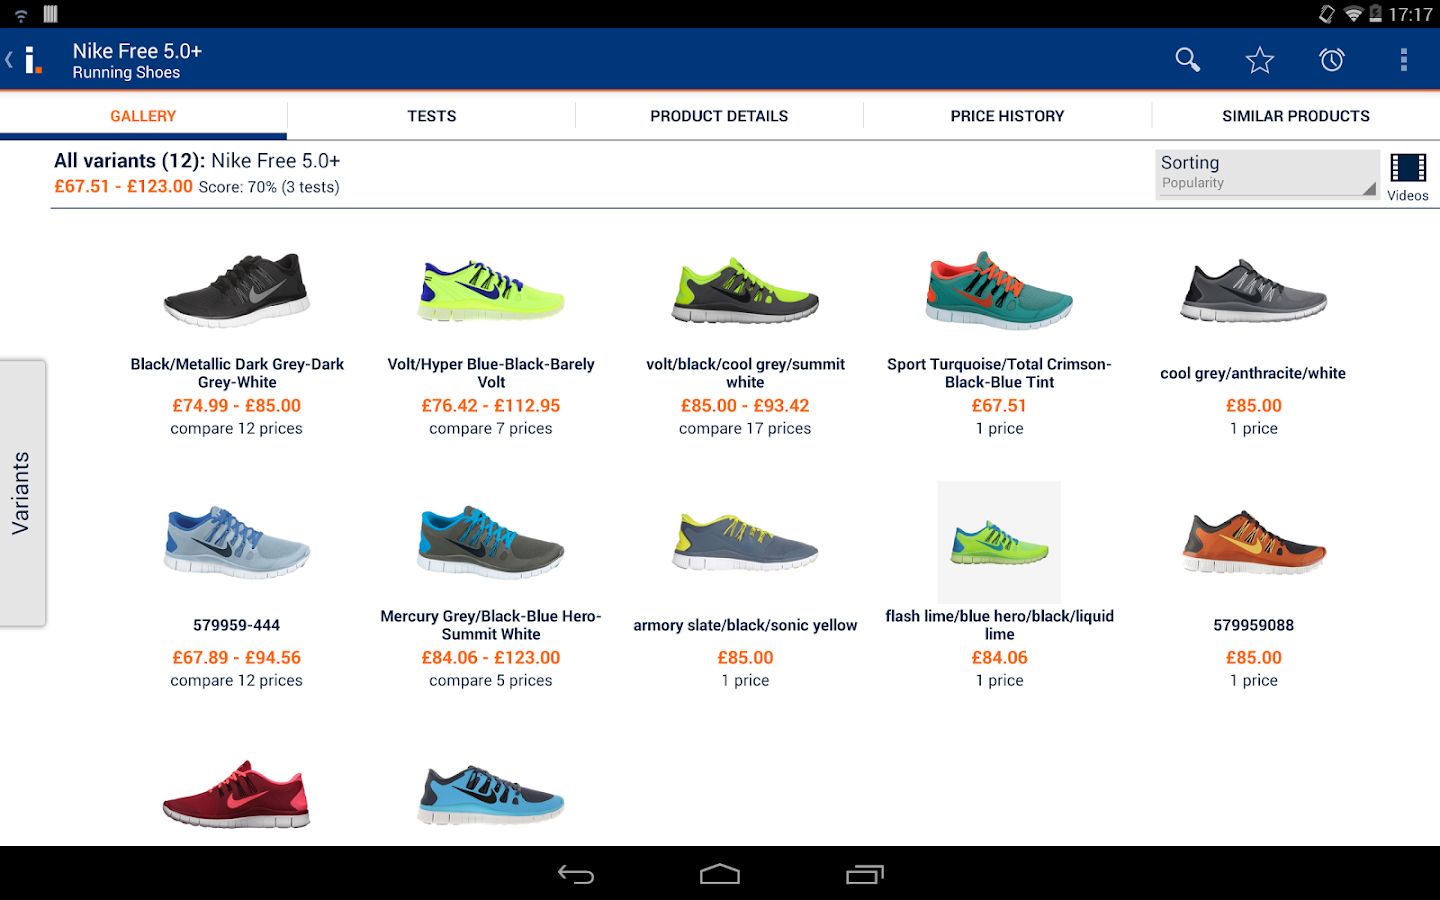
Task: Tap price range '£76.42 - £112.95'
Action: point(491,405)
